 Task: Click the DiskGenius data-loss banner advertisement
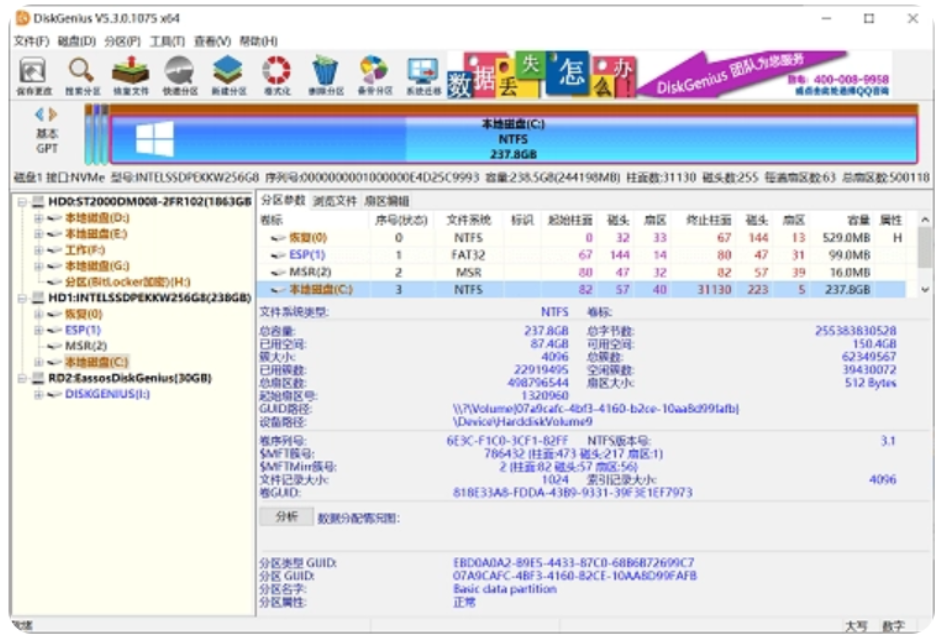(x=668, y=75)
